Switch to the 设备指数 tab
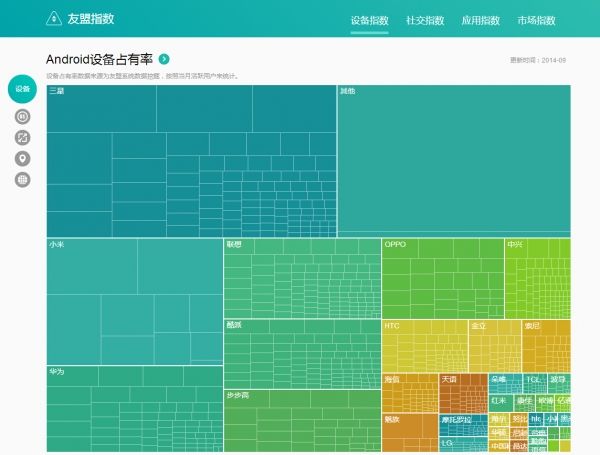Image resolution: width=600 pixels, height=455 pixels. pos(370,20)
